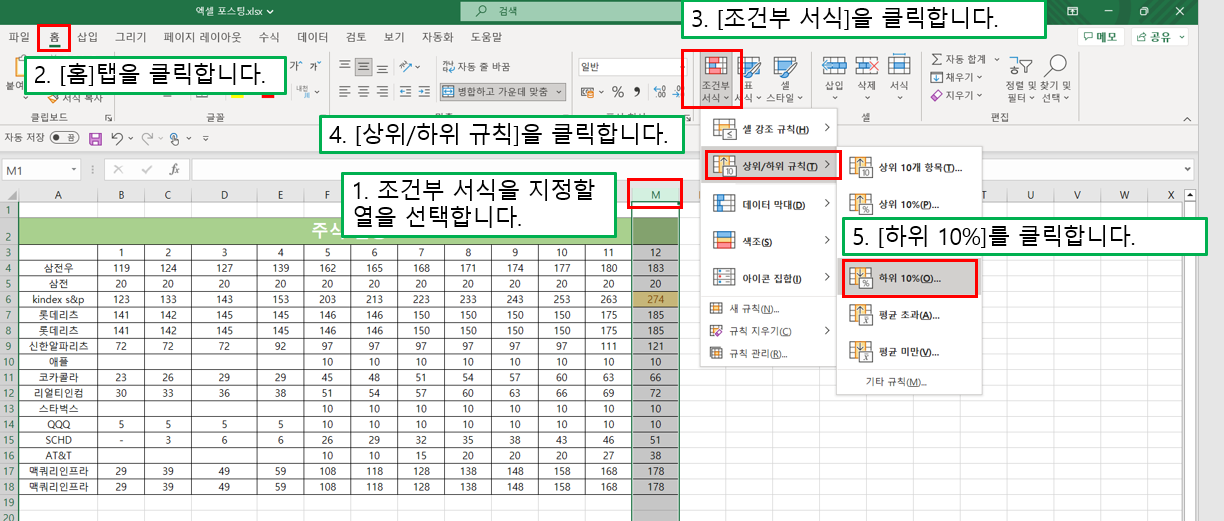The height and width of the screenshot is (521, 1224).
Task: Expand 채우기 (fill) dropdown
Action: point(979,77)
